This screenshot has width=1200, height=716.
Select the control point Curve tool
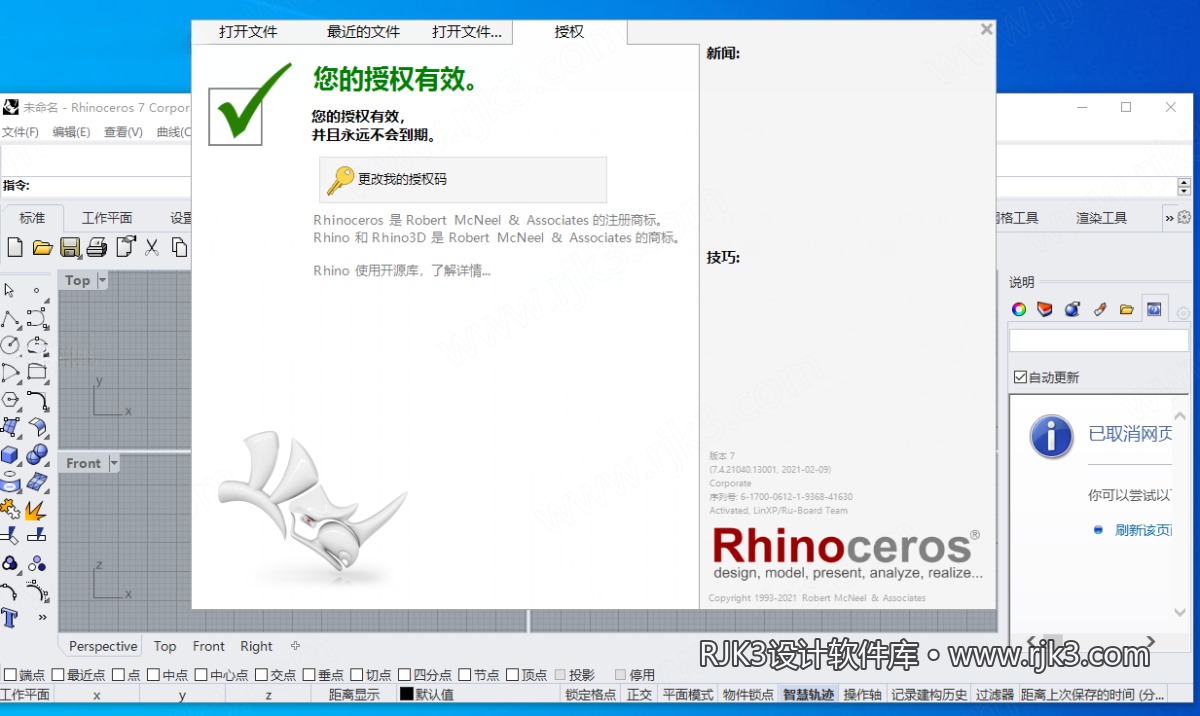(x=37, y=319)
